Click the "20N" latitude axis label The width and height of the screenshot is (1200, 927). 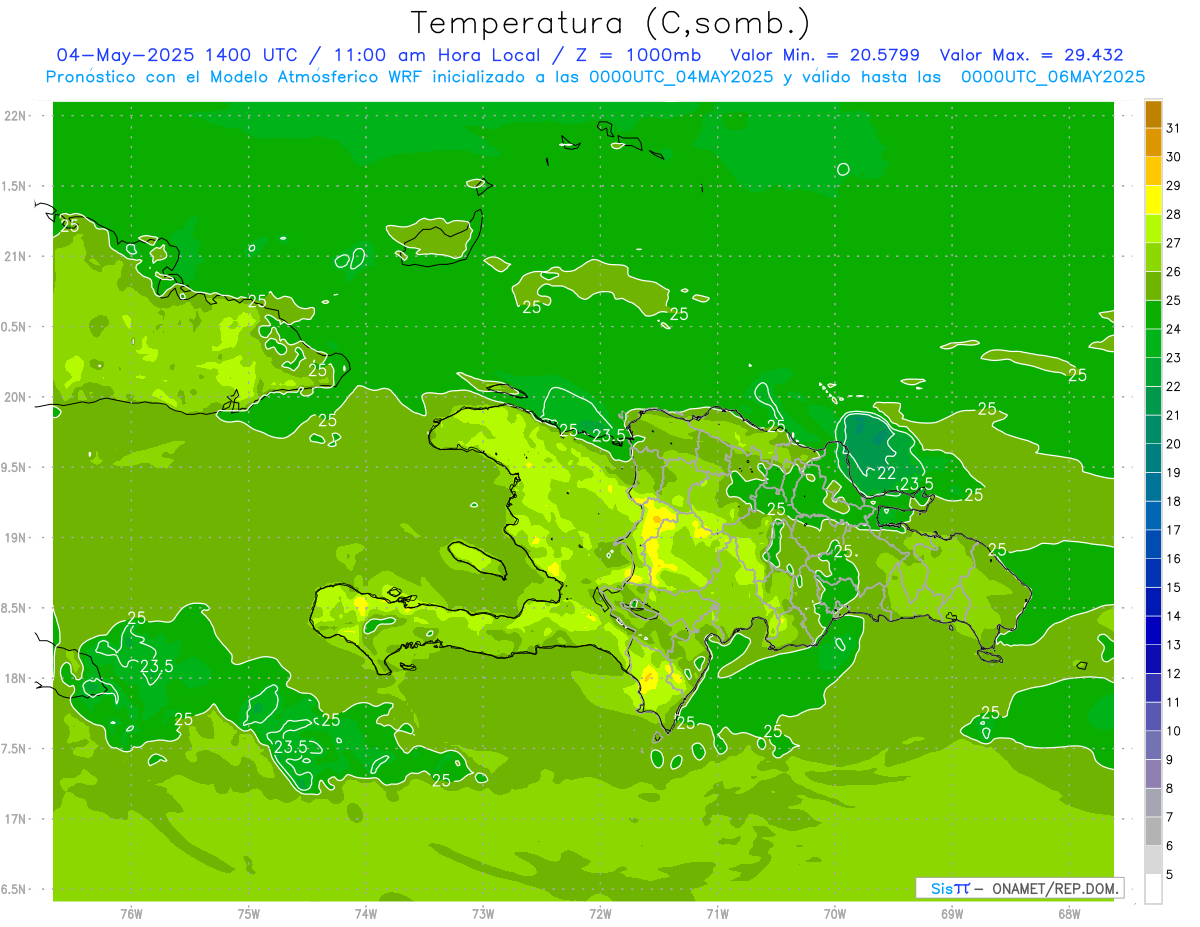click(16, 397)
